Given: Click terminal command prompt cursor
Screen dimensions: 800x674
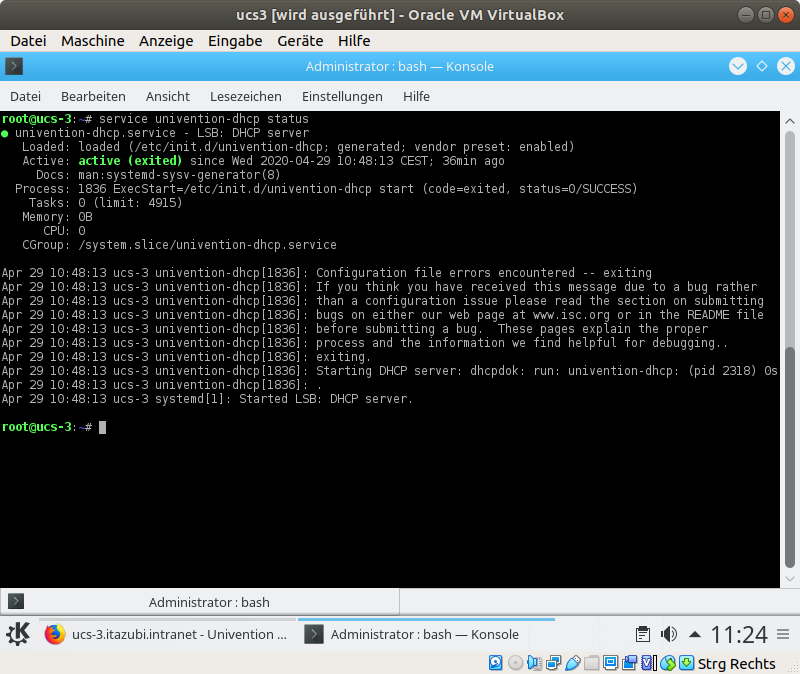Looking at the screenshot, I should click(x=103, y=427).
